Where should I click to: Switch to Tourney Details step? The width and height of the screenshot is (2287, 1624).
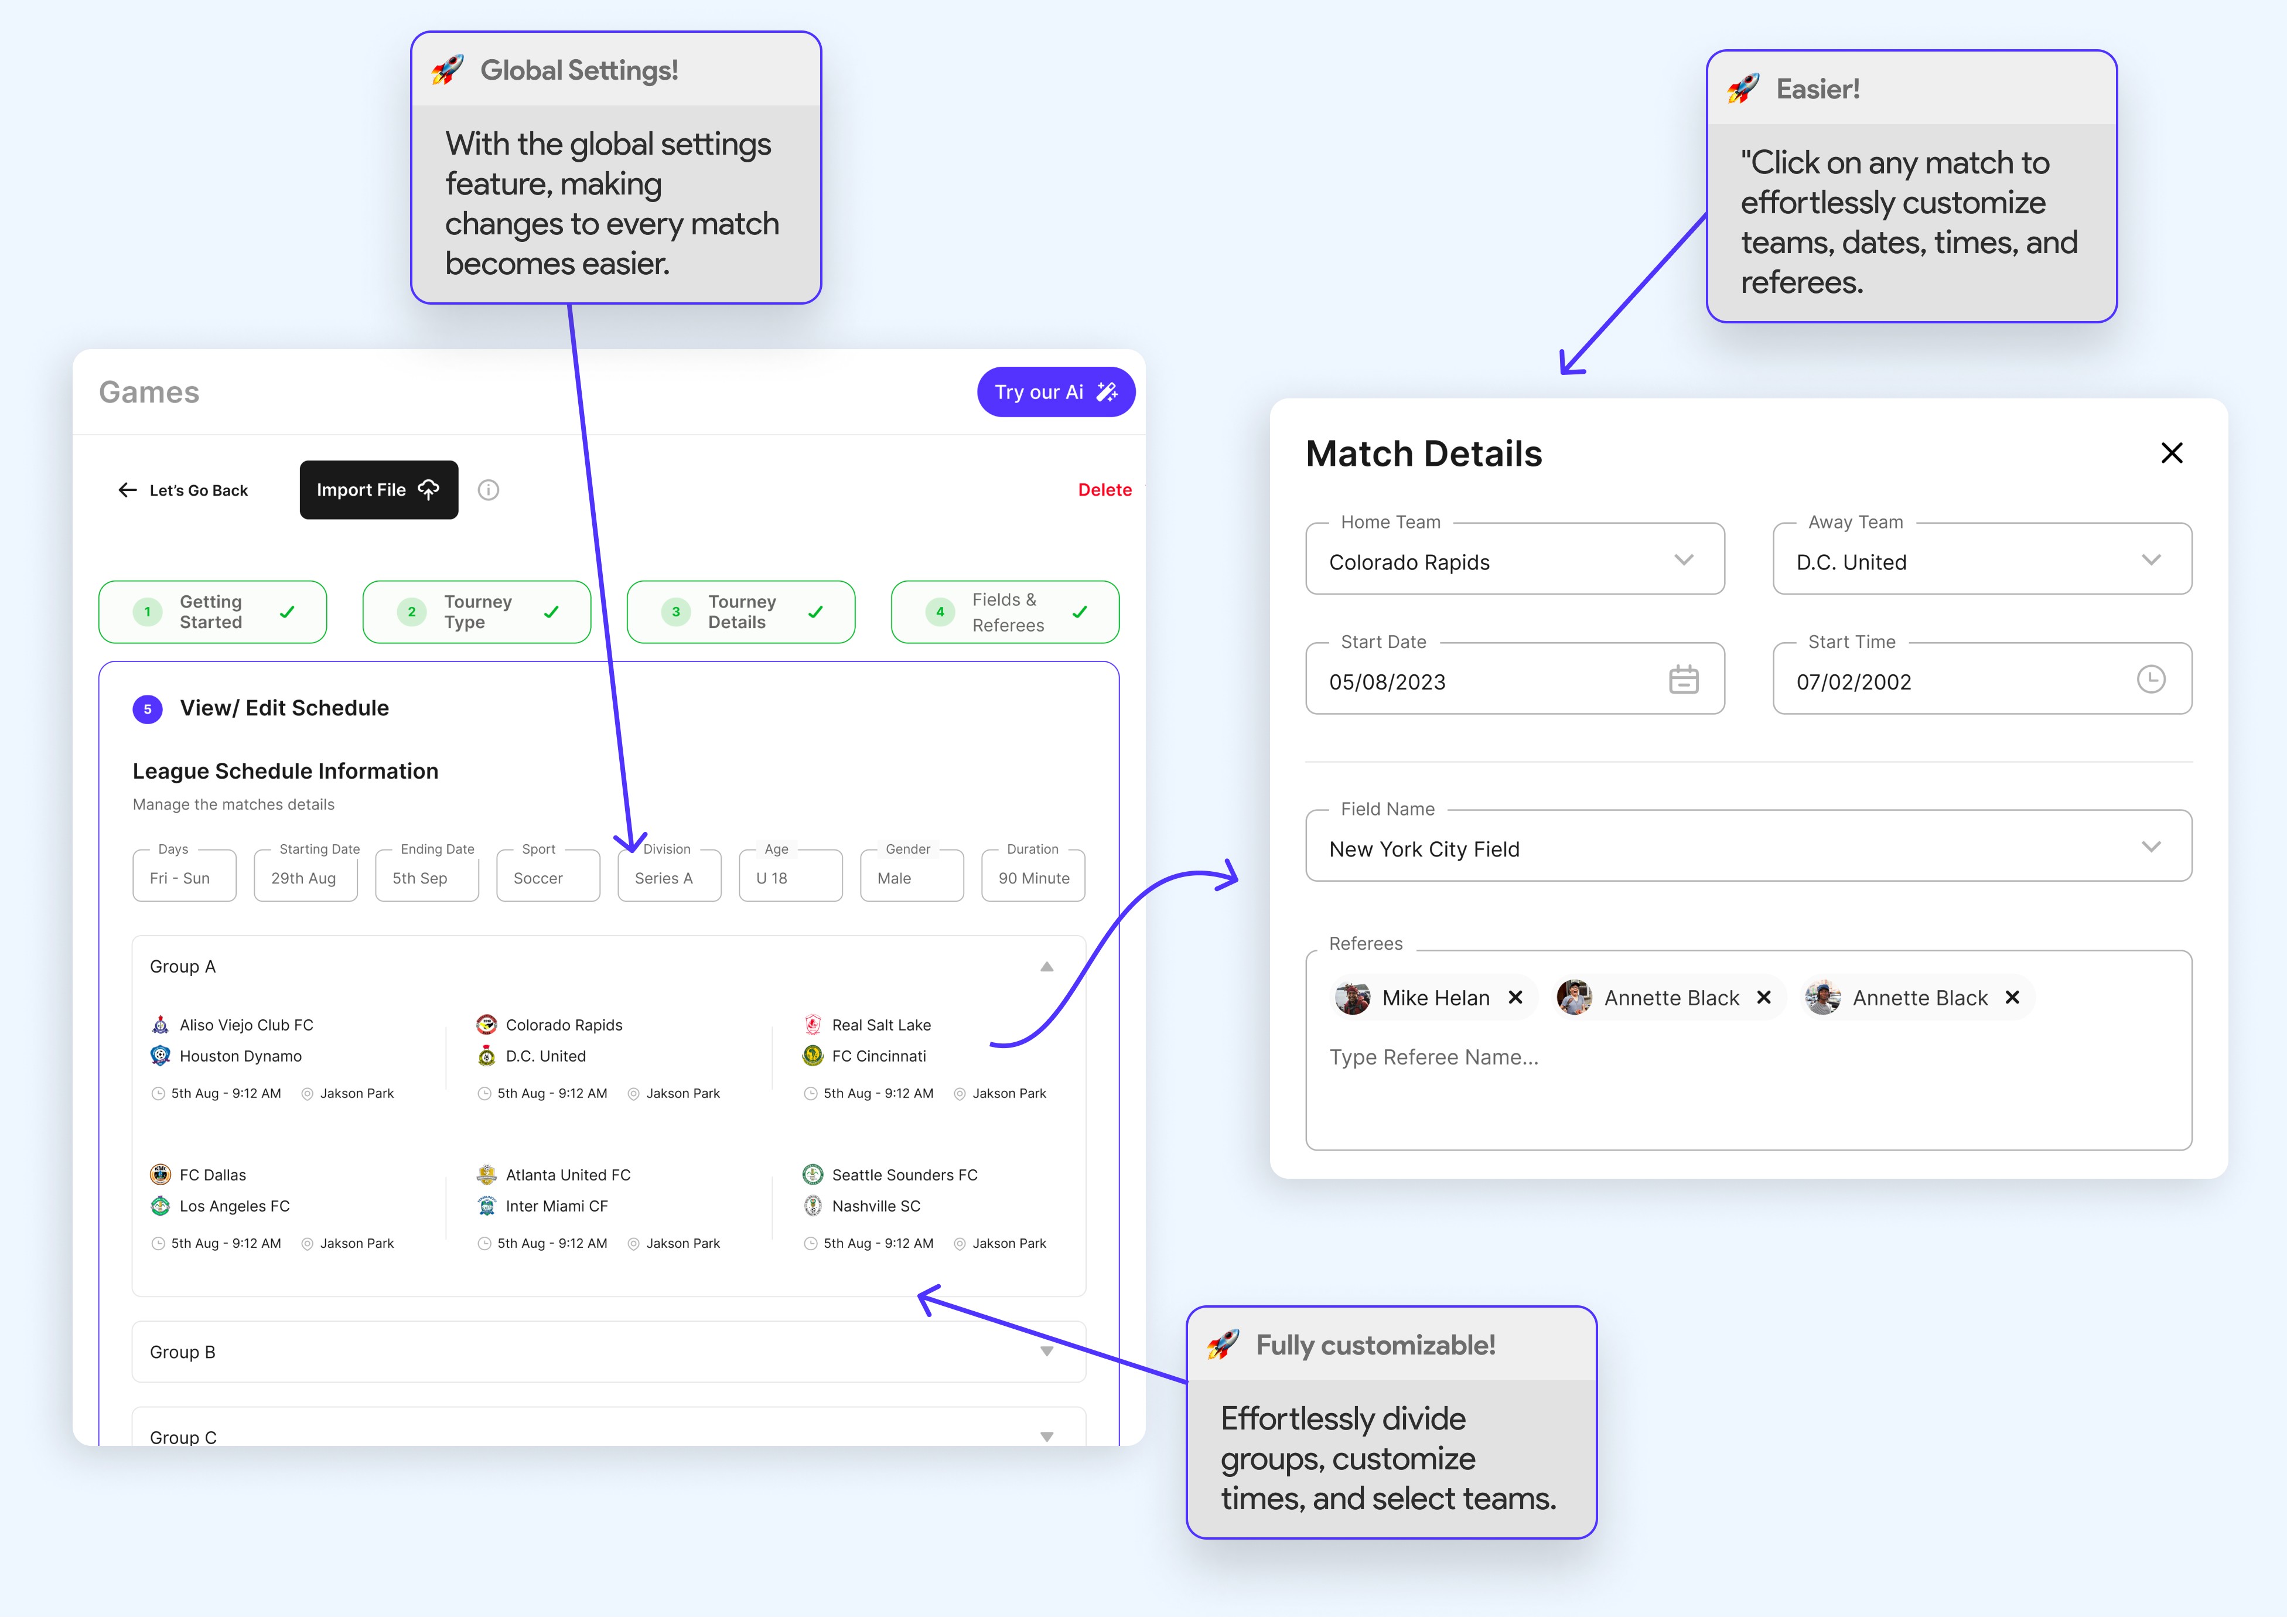pos(740,612)
